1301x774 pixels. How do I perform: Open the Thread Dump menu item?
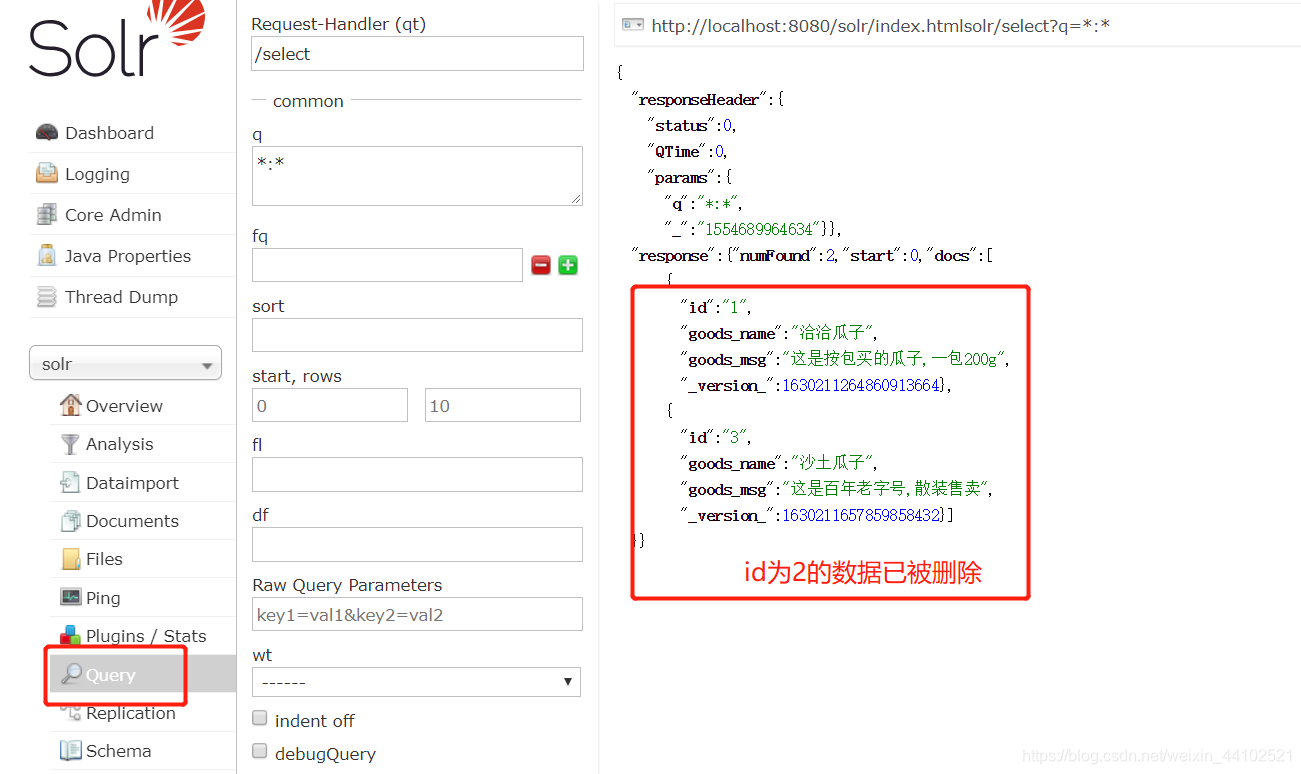(x=121, y=297)
